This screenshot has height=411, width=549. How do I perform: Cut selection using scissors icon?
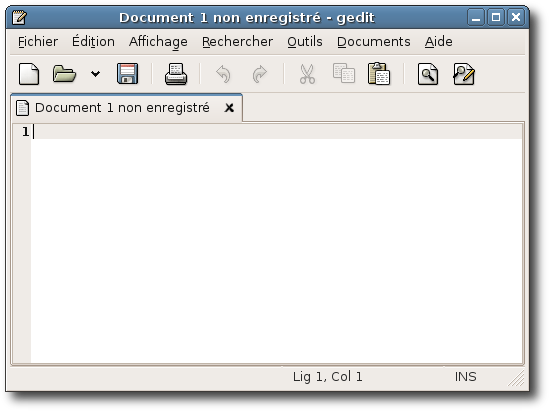307,74
